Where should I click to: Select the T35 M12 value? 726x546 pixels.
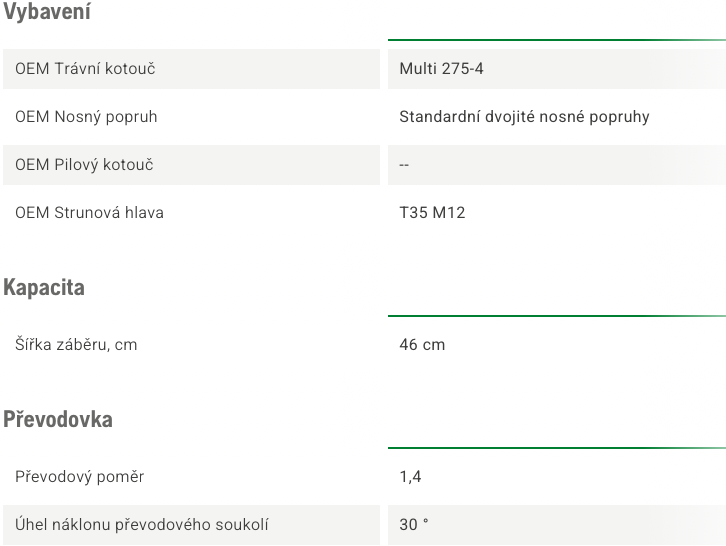[x=432, y=213]
